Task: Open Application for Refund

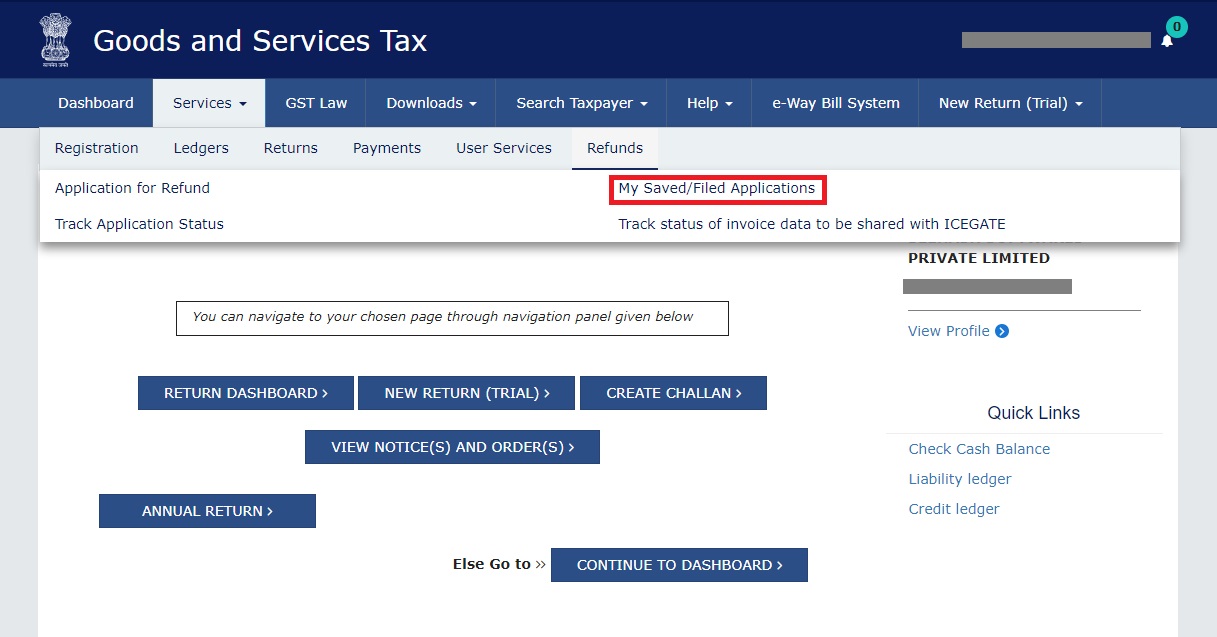Action: click(131, 187)
